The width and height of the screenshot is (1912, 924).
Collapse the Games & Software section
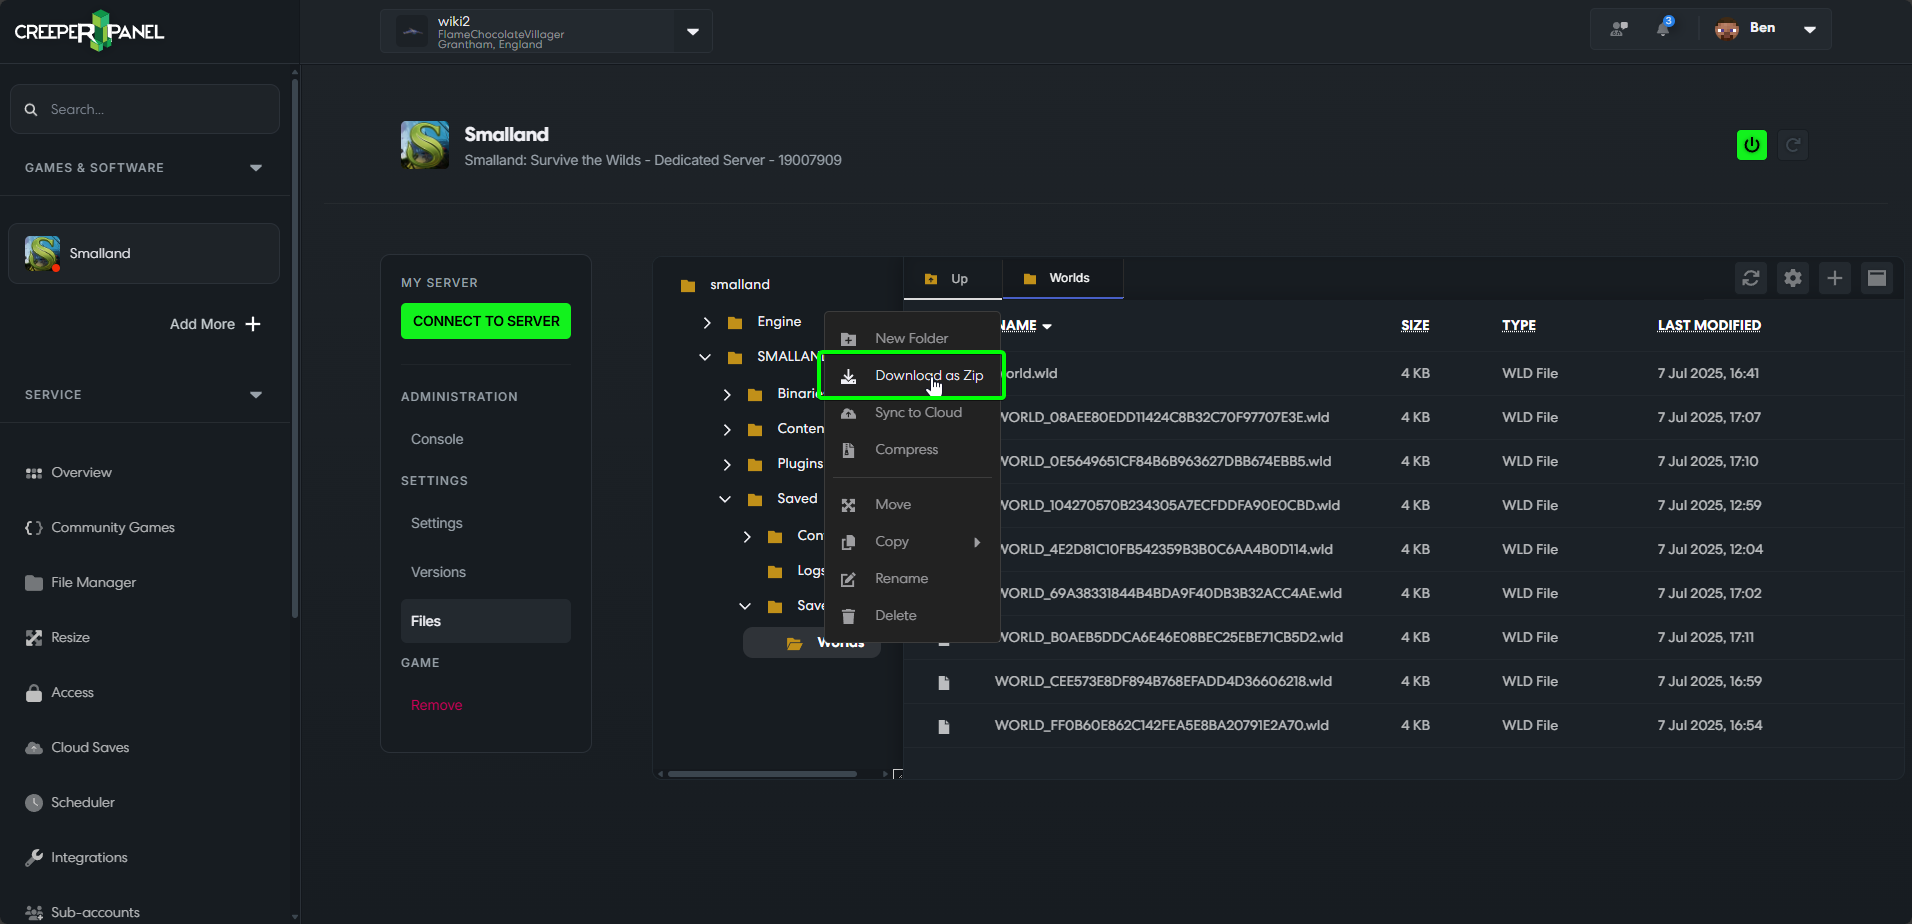pyautogui.click(x=256, y=168)
